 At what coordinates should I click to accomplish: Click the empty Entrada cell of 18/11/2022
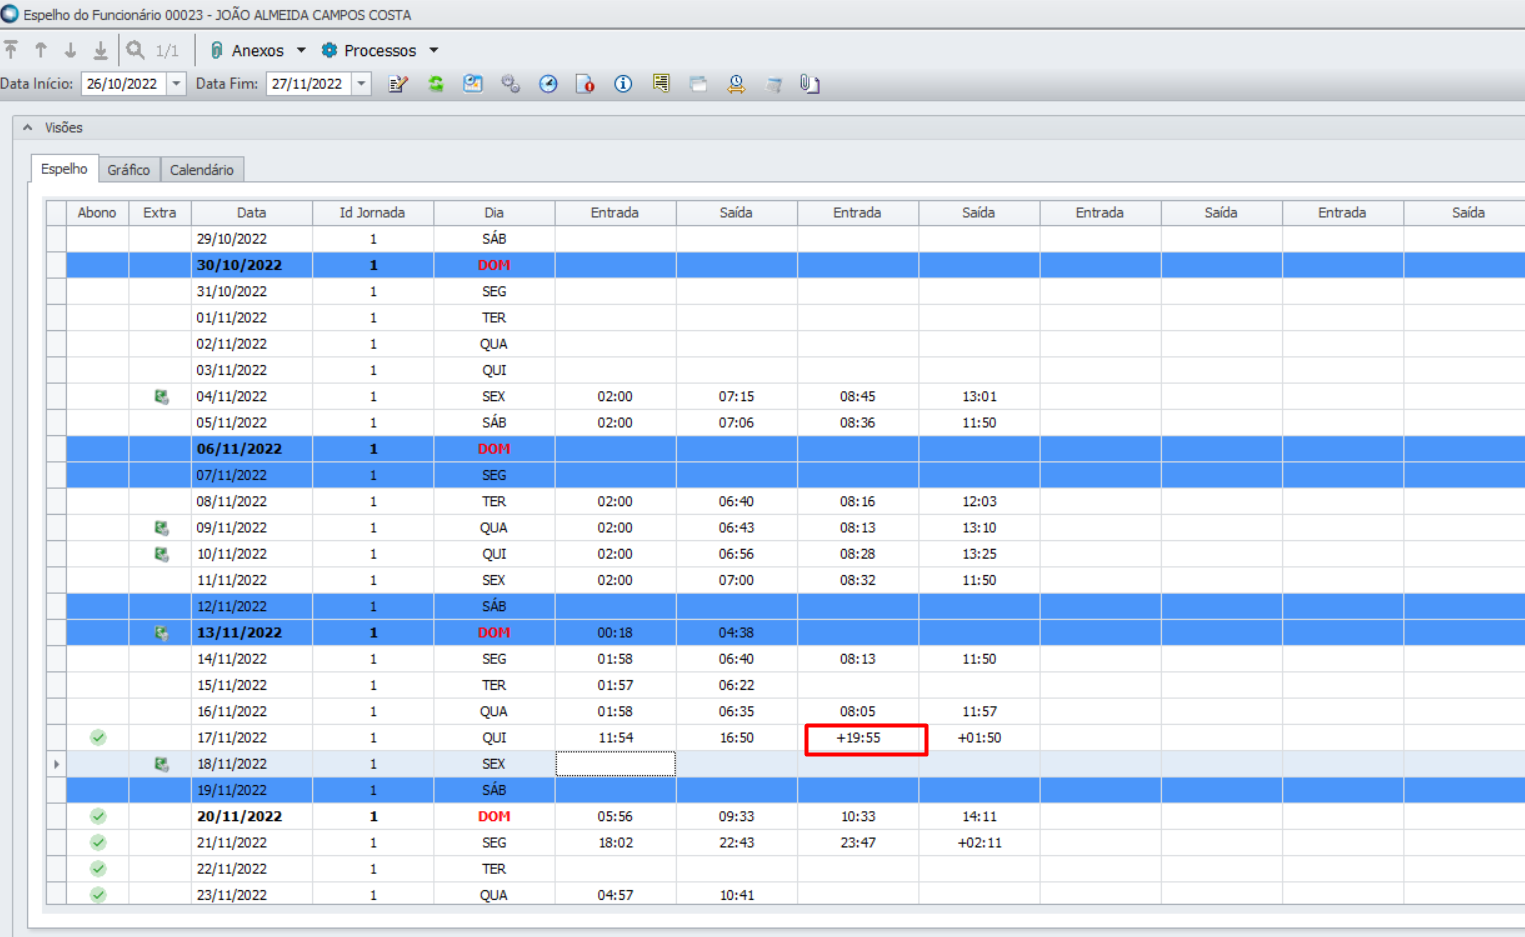coord(615,764)
